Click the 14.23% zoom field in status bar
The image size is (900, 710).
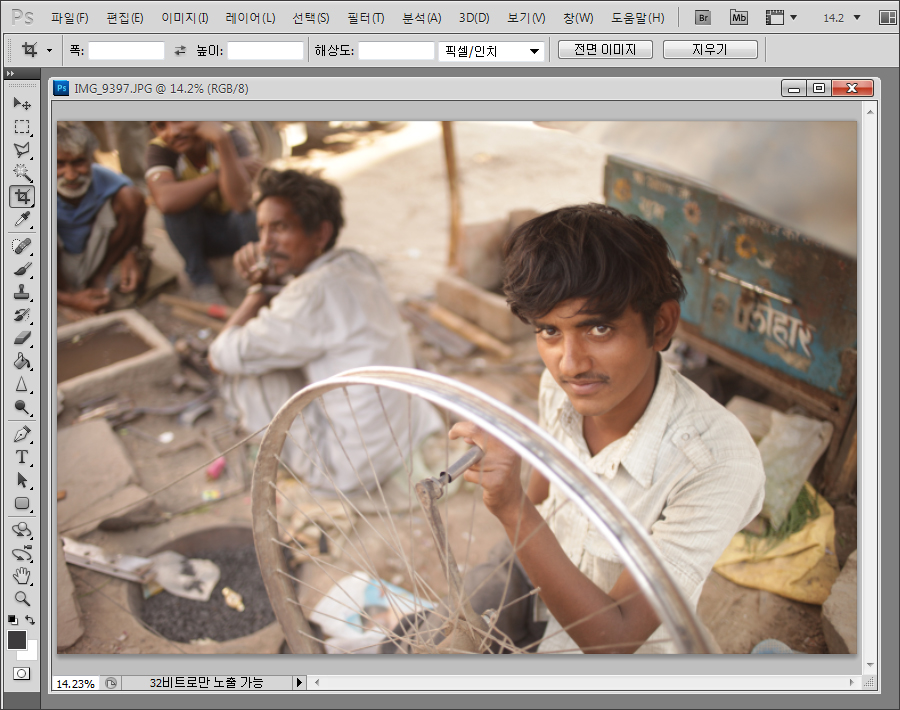click(75, 684)
